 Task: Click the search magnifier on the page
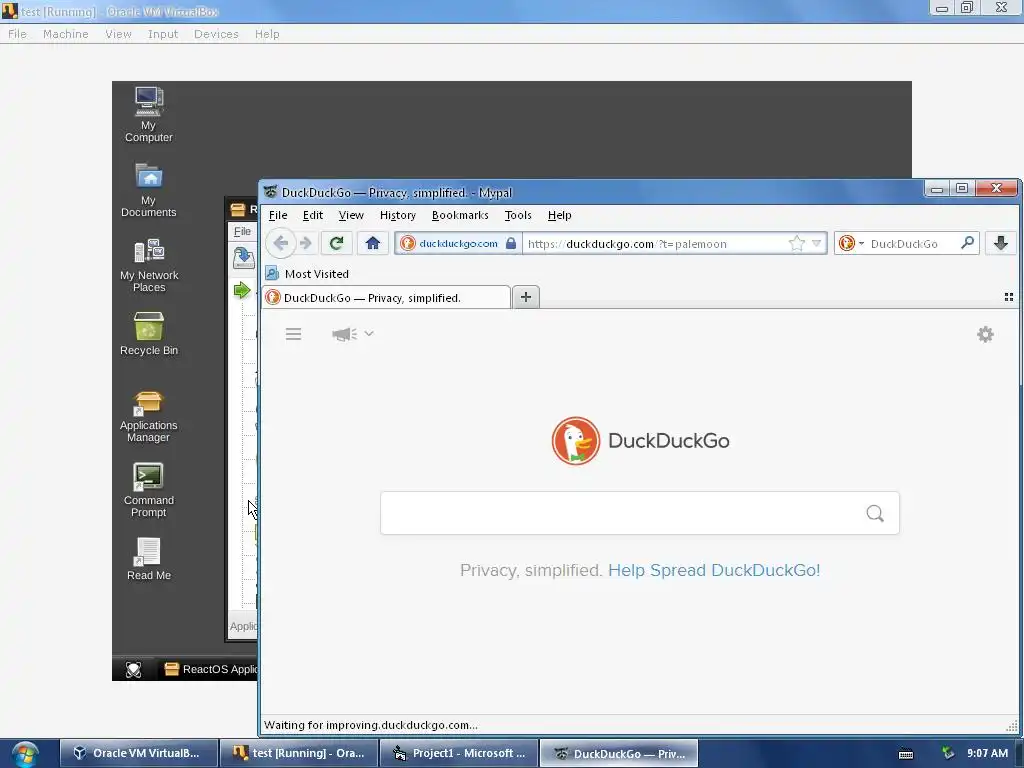coord(875,513)
